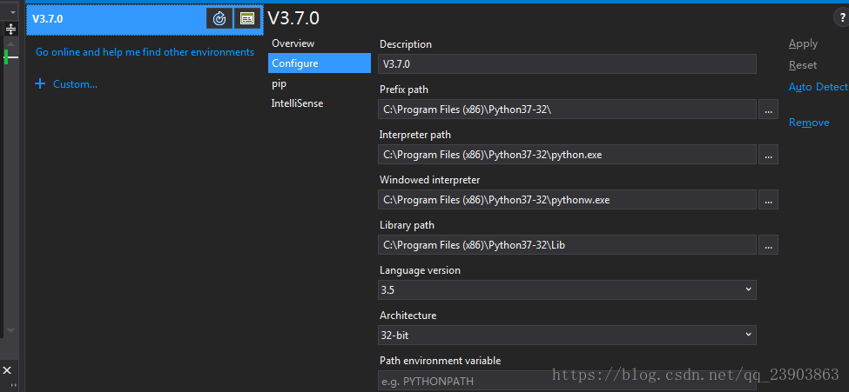This screenshot has height=392, width=849.
Task: Expand the Language version dropdown
Action: tap(567, 290)
